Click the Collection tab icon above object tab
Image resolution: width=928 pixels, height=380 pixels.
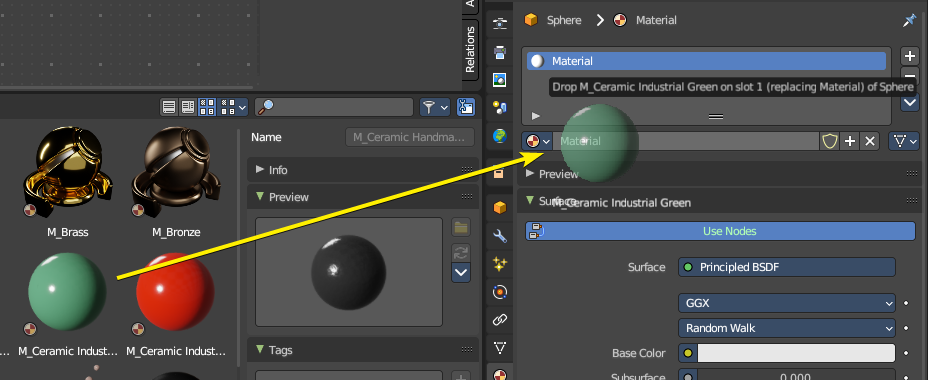click(500, 173)
